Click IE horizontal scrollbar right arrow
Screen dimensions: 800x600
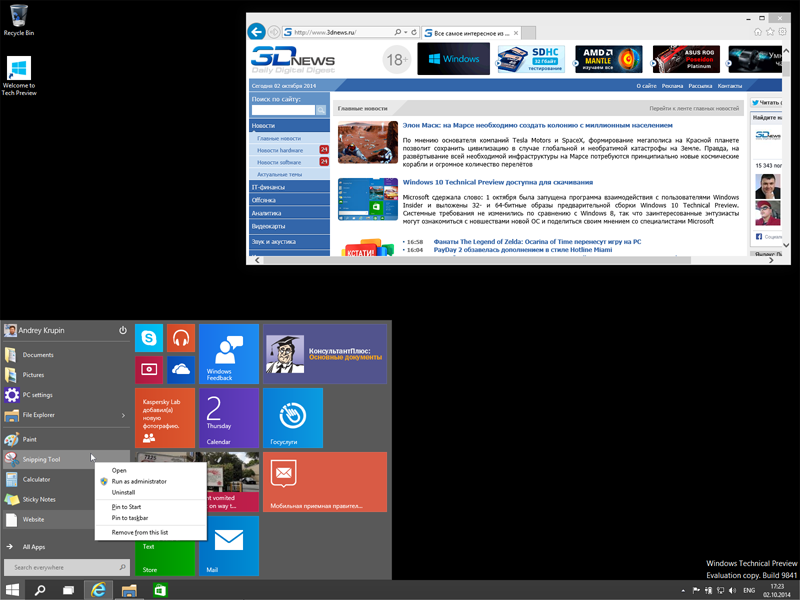[771, 260]
